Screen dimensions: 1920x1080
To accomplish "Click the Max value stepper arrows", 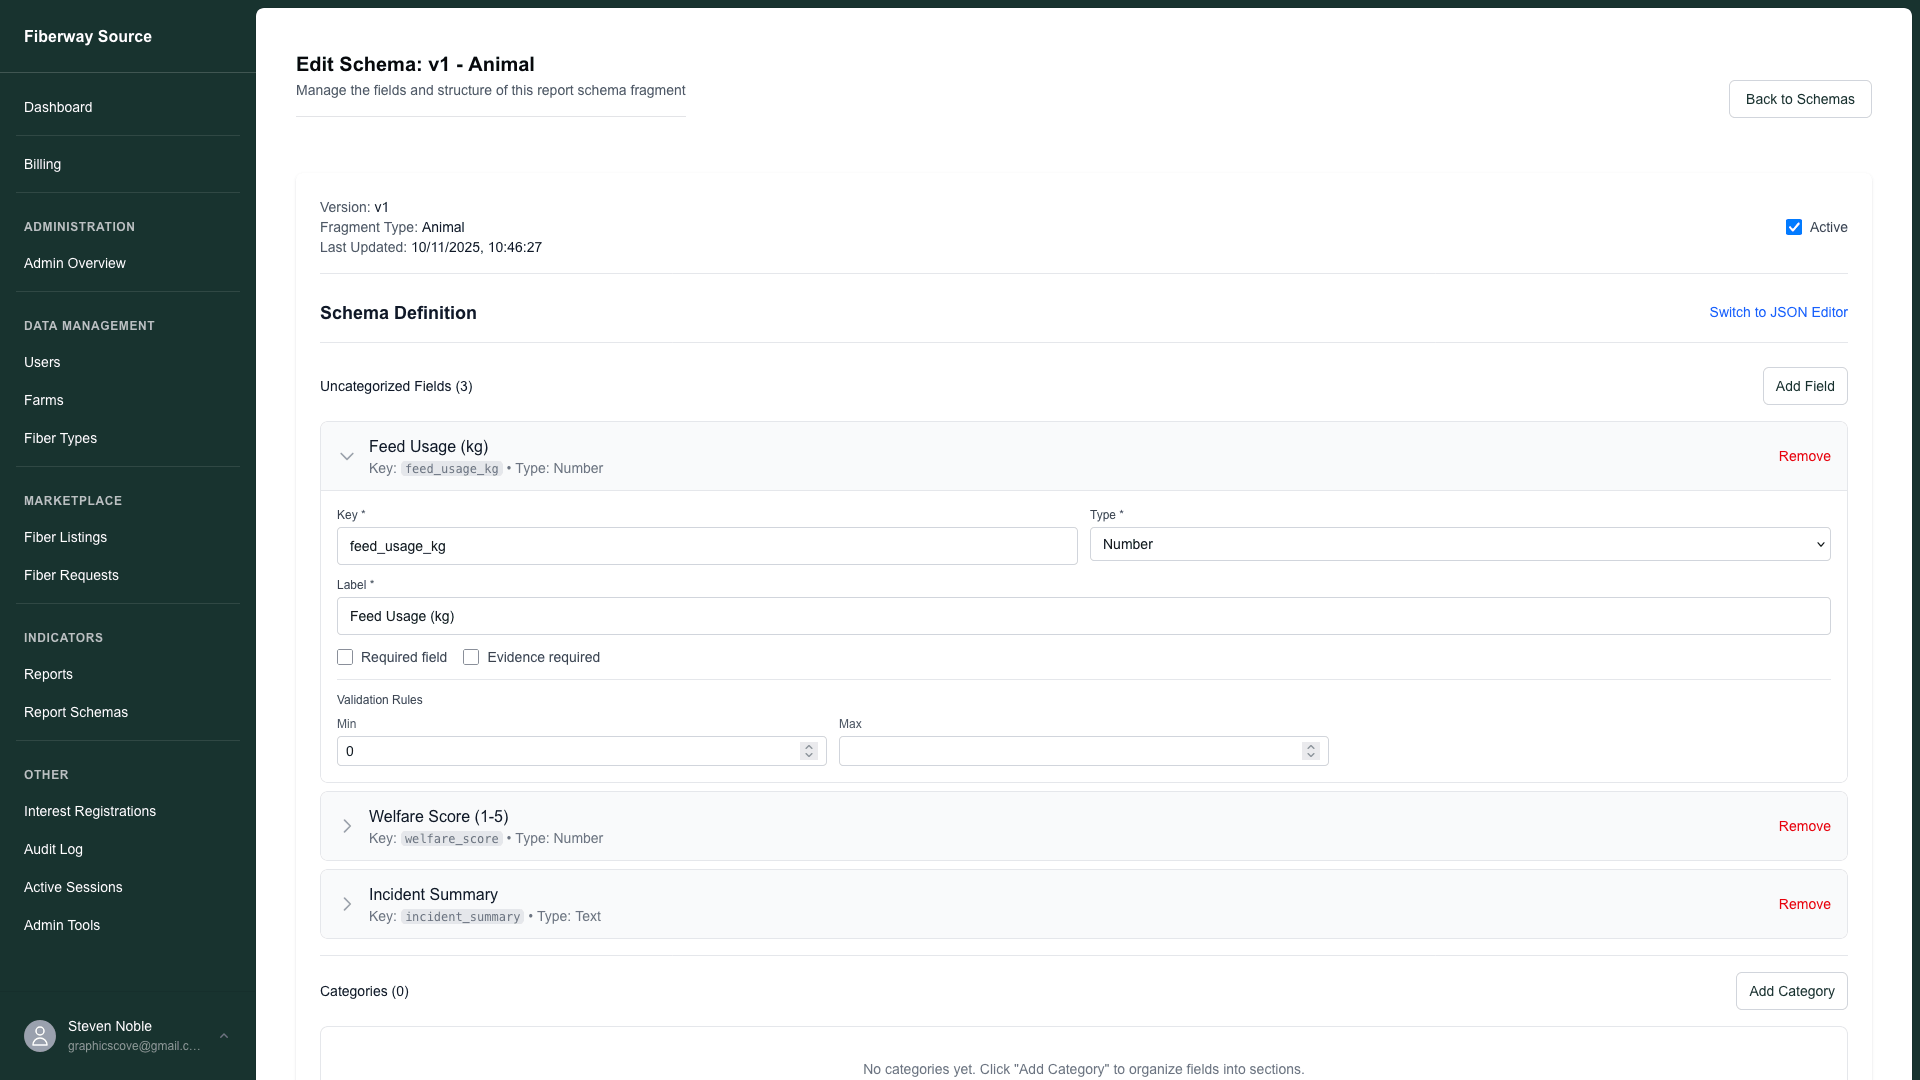I will [x=1311, y=751].
